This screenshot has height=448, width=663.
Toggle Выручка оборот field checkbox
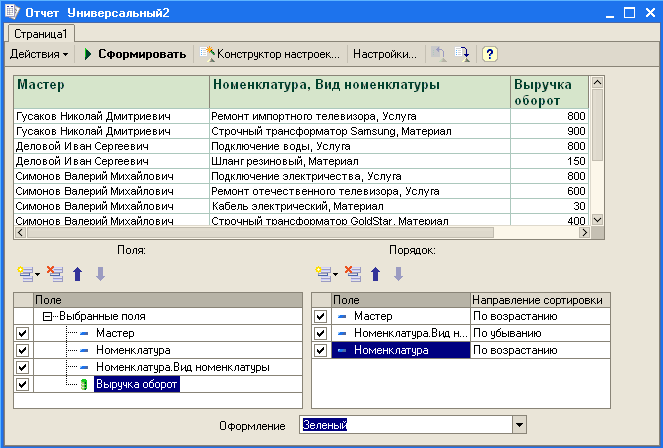[24, 384]
